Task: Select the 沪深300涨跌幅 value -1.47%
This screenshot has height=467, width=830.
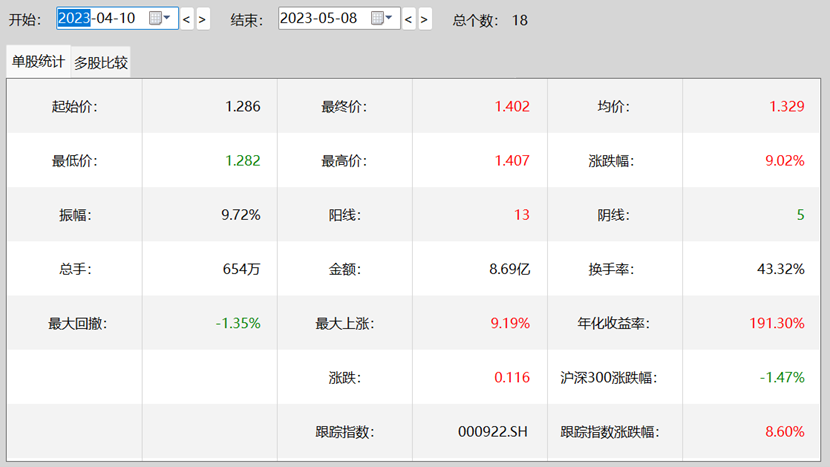Action: (x=782, y=378)
